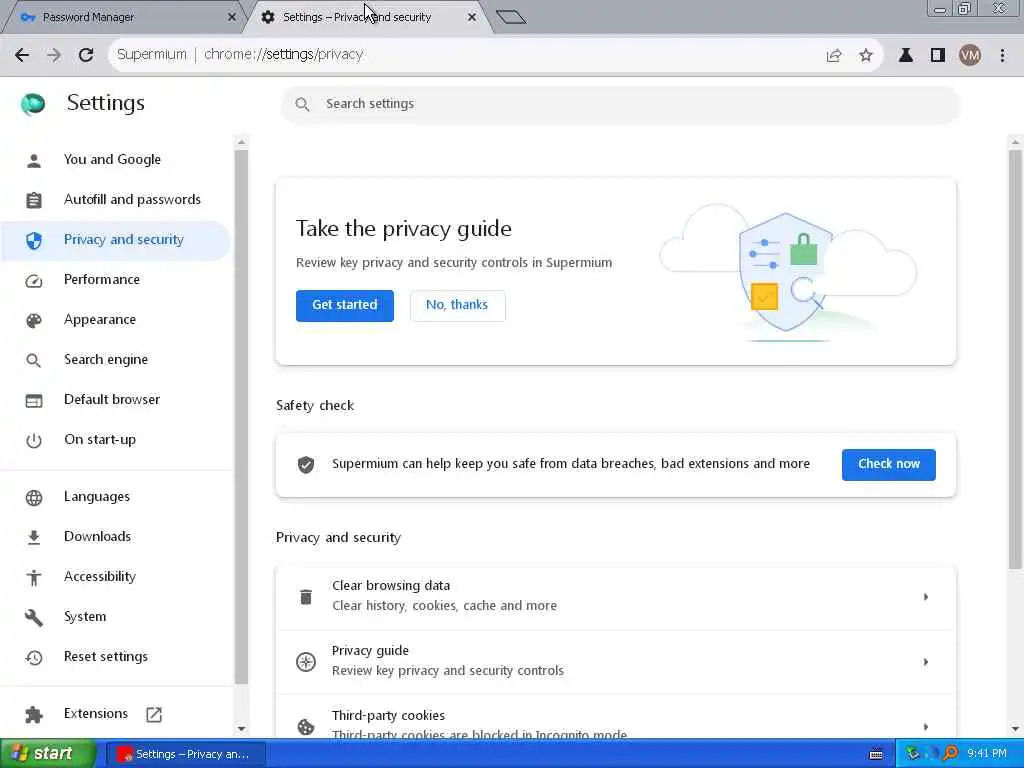
Task: Click the sidebar scrollbar down arrow
Action: point(241,729)
